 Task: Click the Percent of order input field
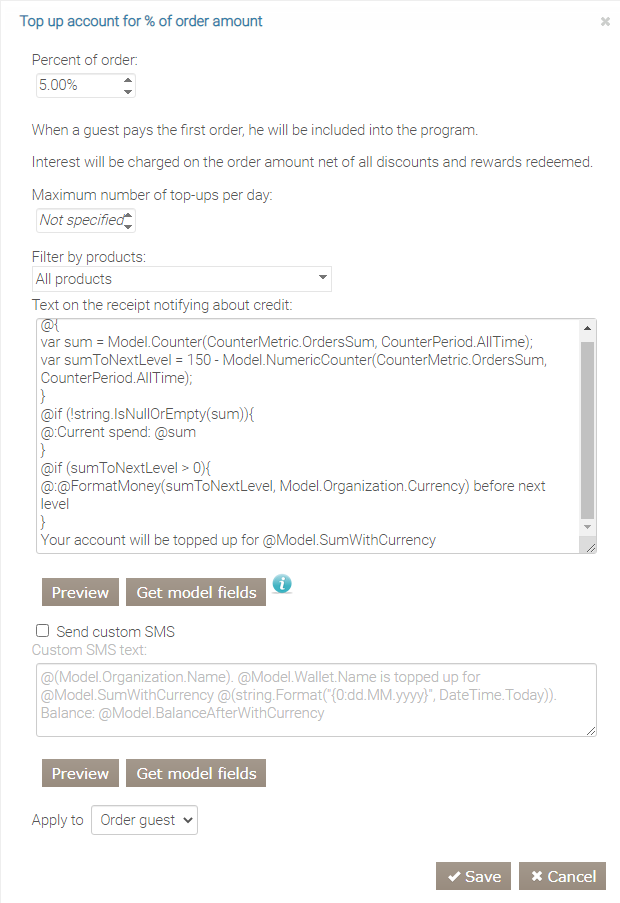(x=78, y=86)
